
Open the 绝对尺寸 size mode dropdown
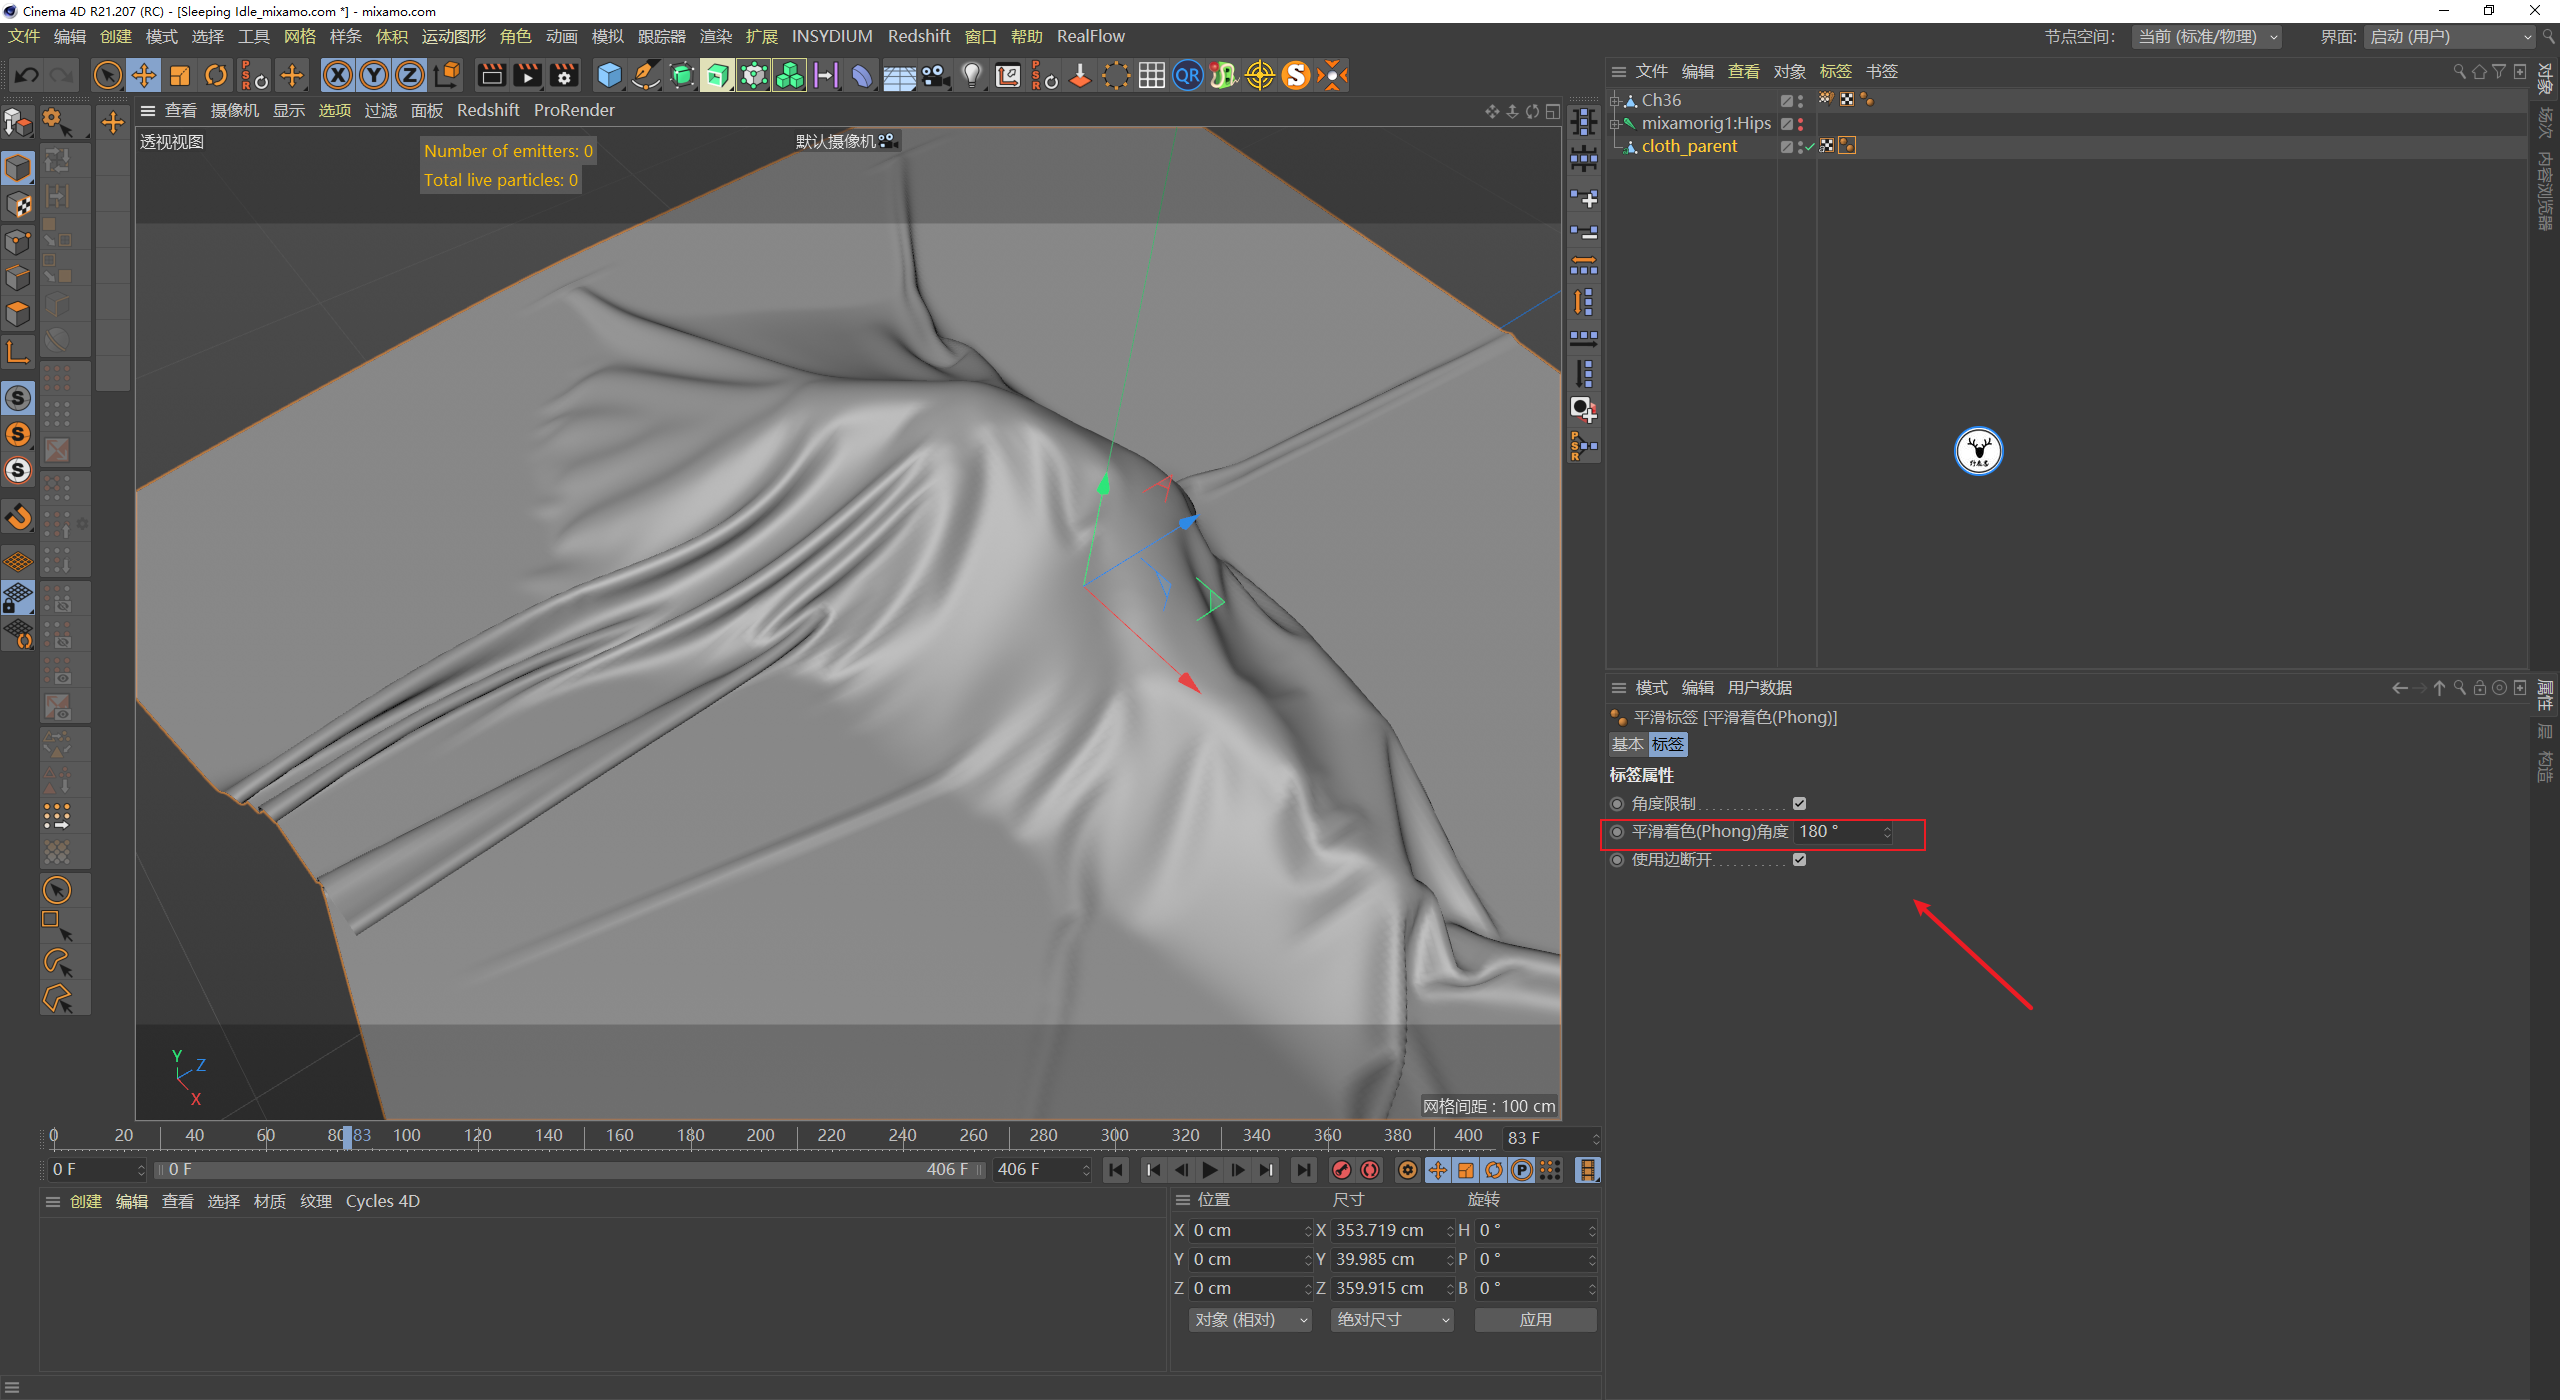1392,1320
